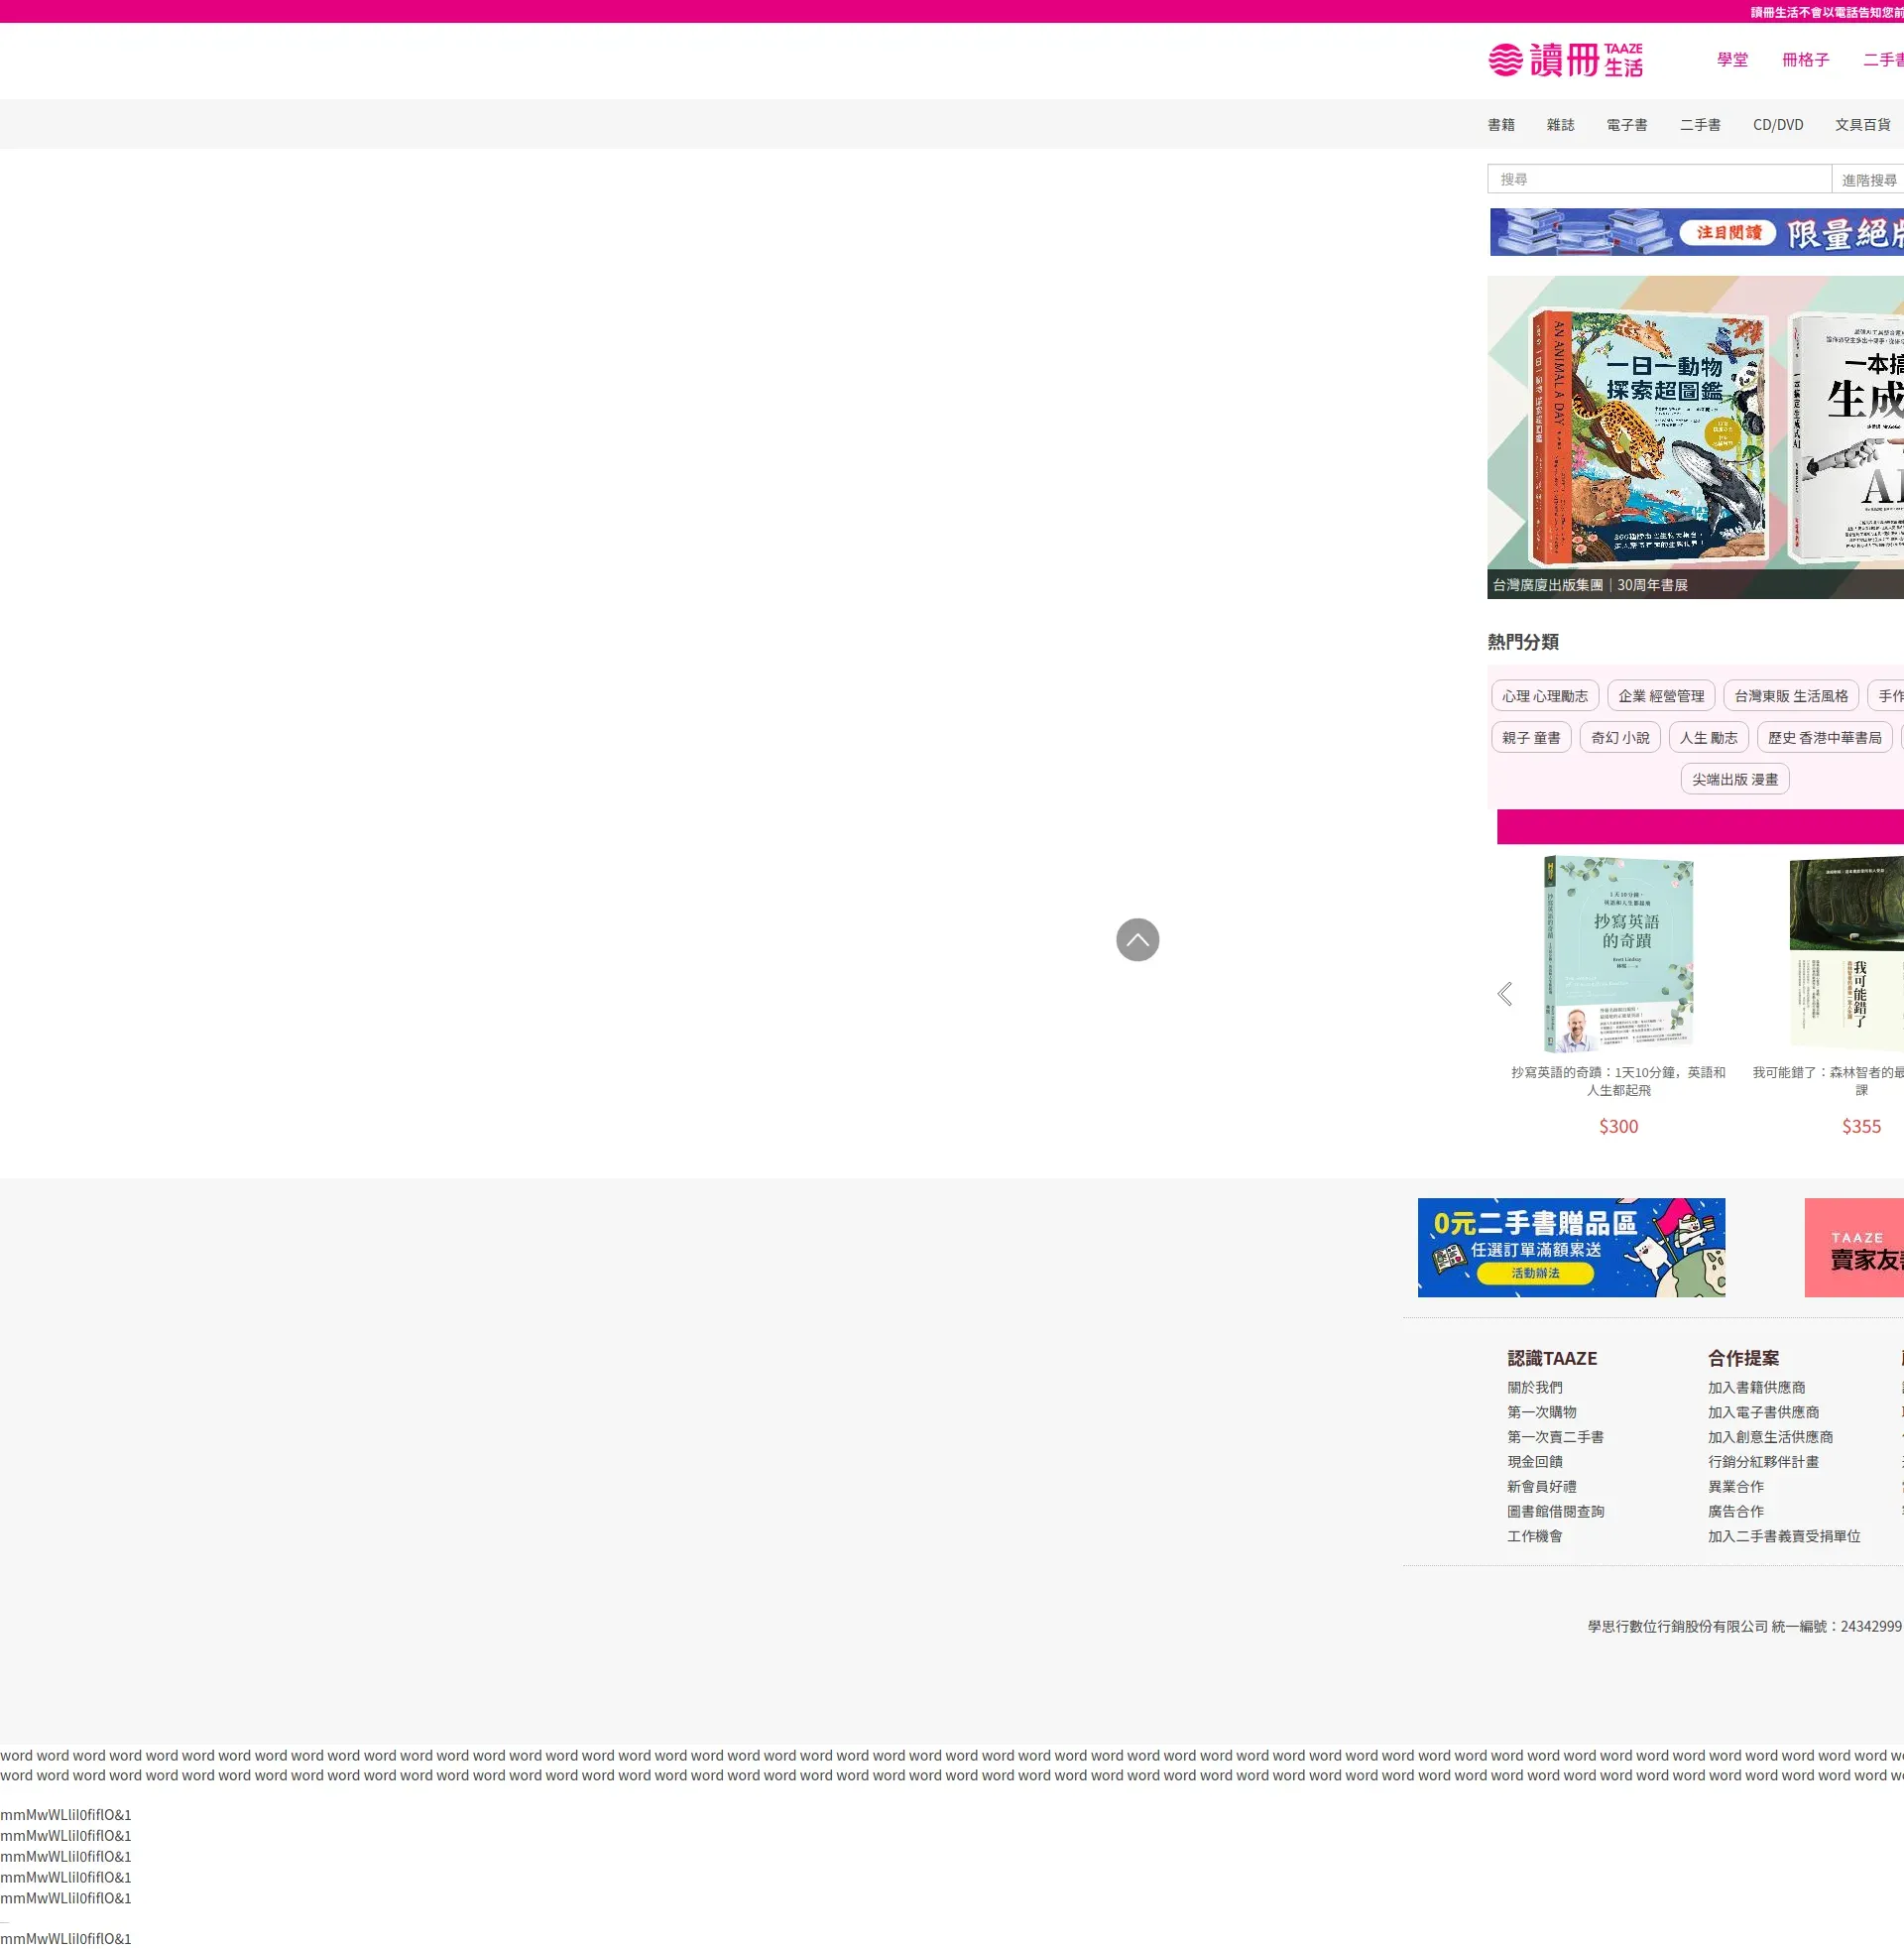The height and width of the screenshot is (1949, 1904).
Task: Go to the CD/DVD category tab
Action: point(1777,125)
